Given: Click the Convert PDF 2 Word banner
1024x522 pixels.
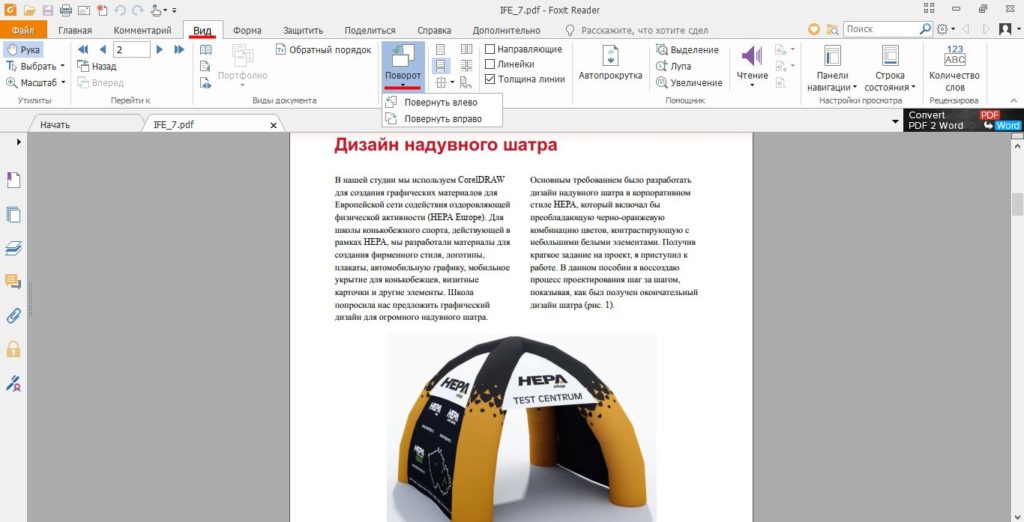Looking at the screenshot, I should 963,120.
